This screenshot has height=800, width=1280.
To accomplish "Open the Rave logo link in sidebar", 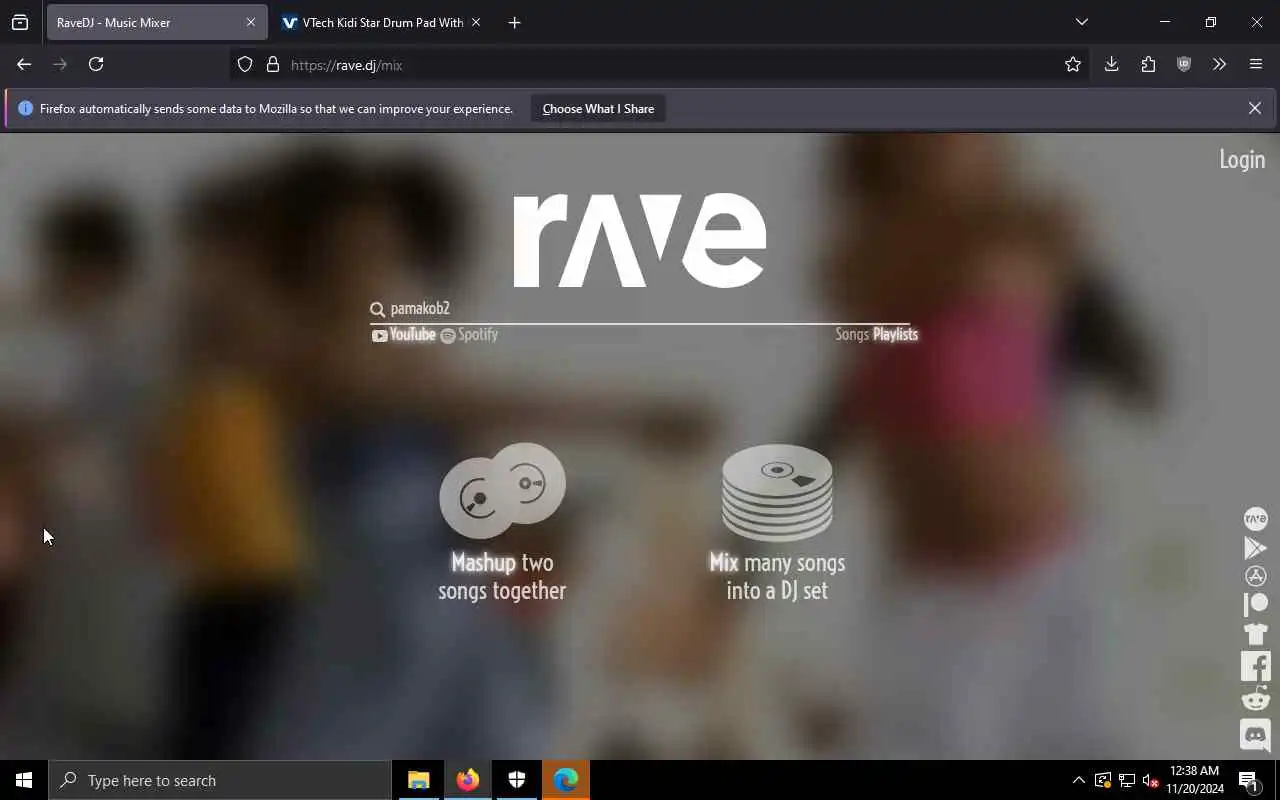I will tap(1255, 519).
